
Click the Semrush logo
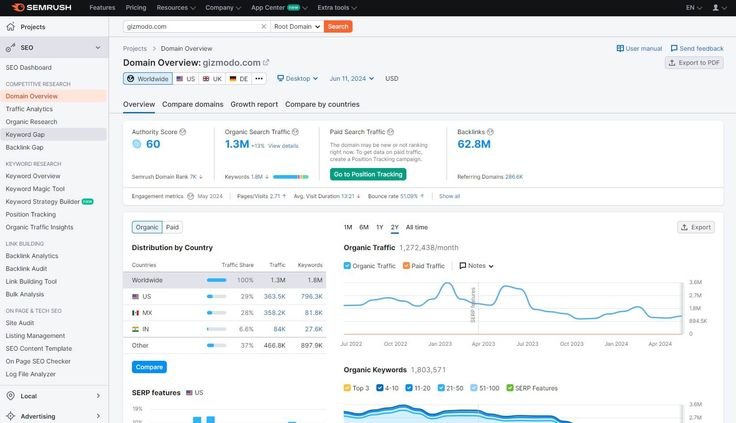click(41, 8)
